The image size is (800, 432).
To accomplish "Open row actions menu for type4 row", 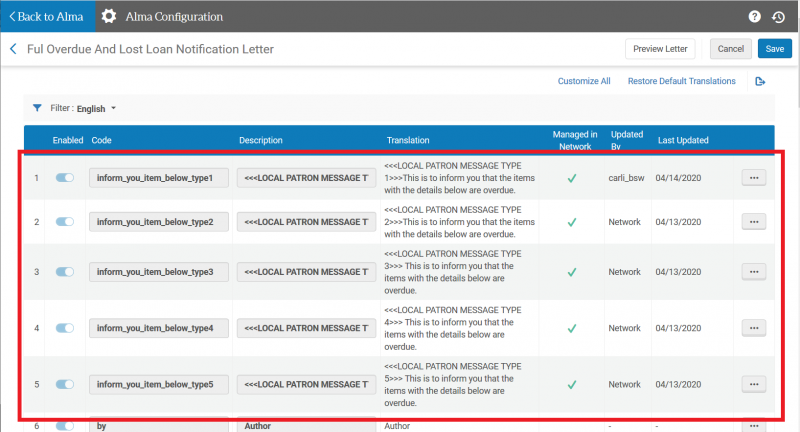I will pyautogui.click(x=754, y=327).
